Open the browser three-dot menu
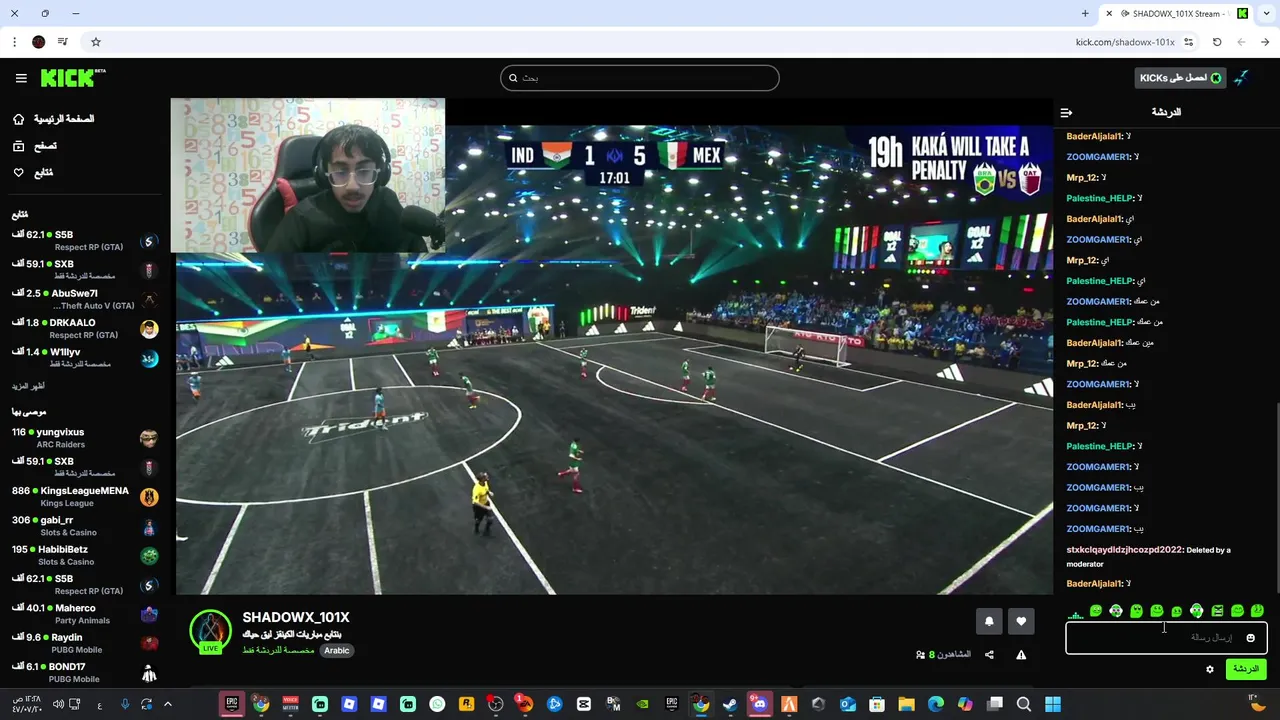The image size is (1280, 720). [14, 42]
